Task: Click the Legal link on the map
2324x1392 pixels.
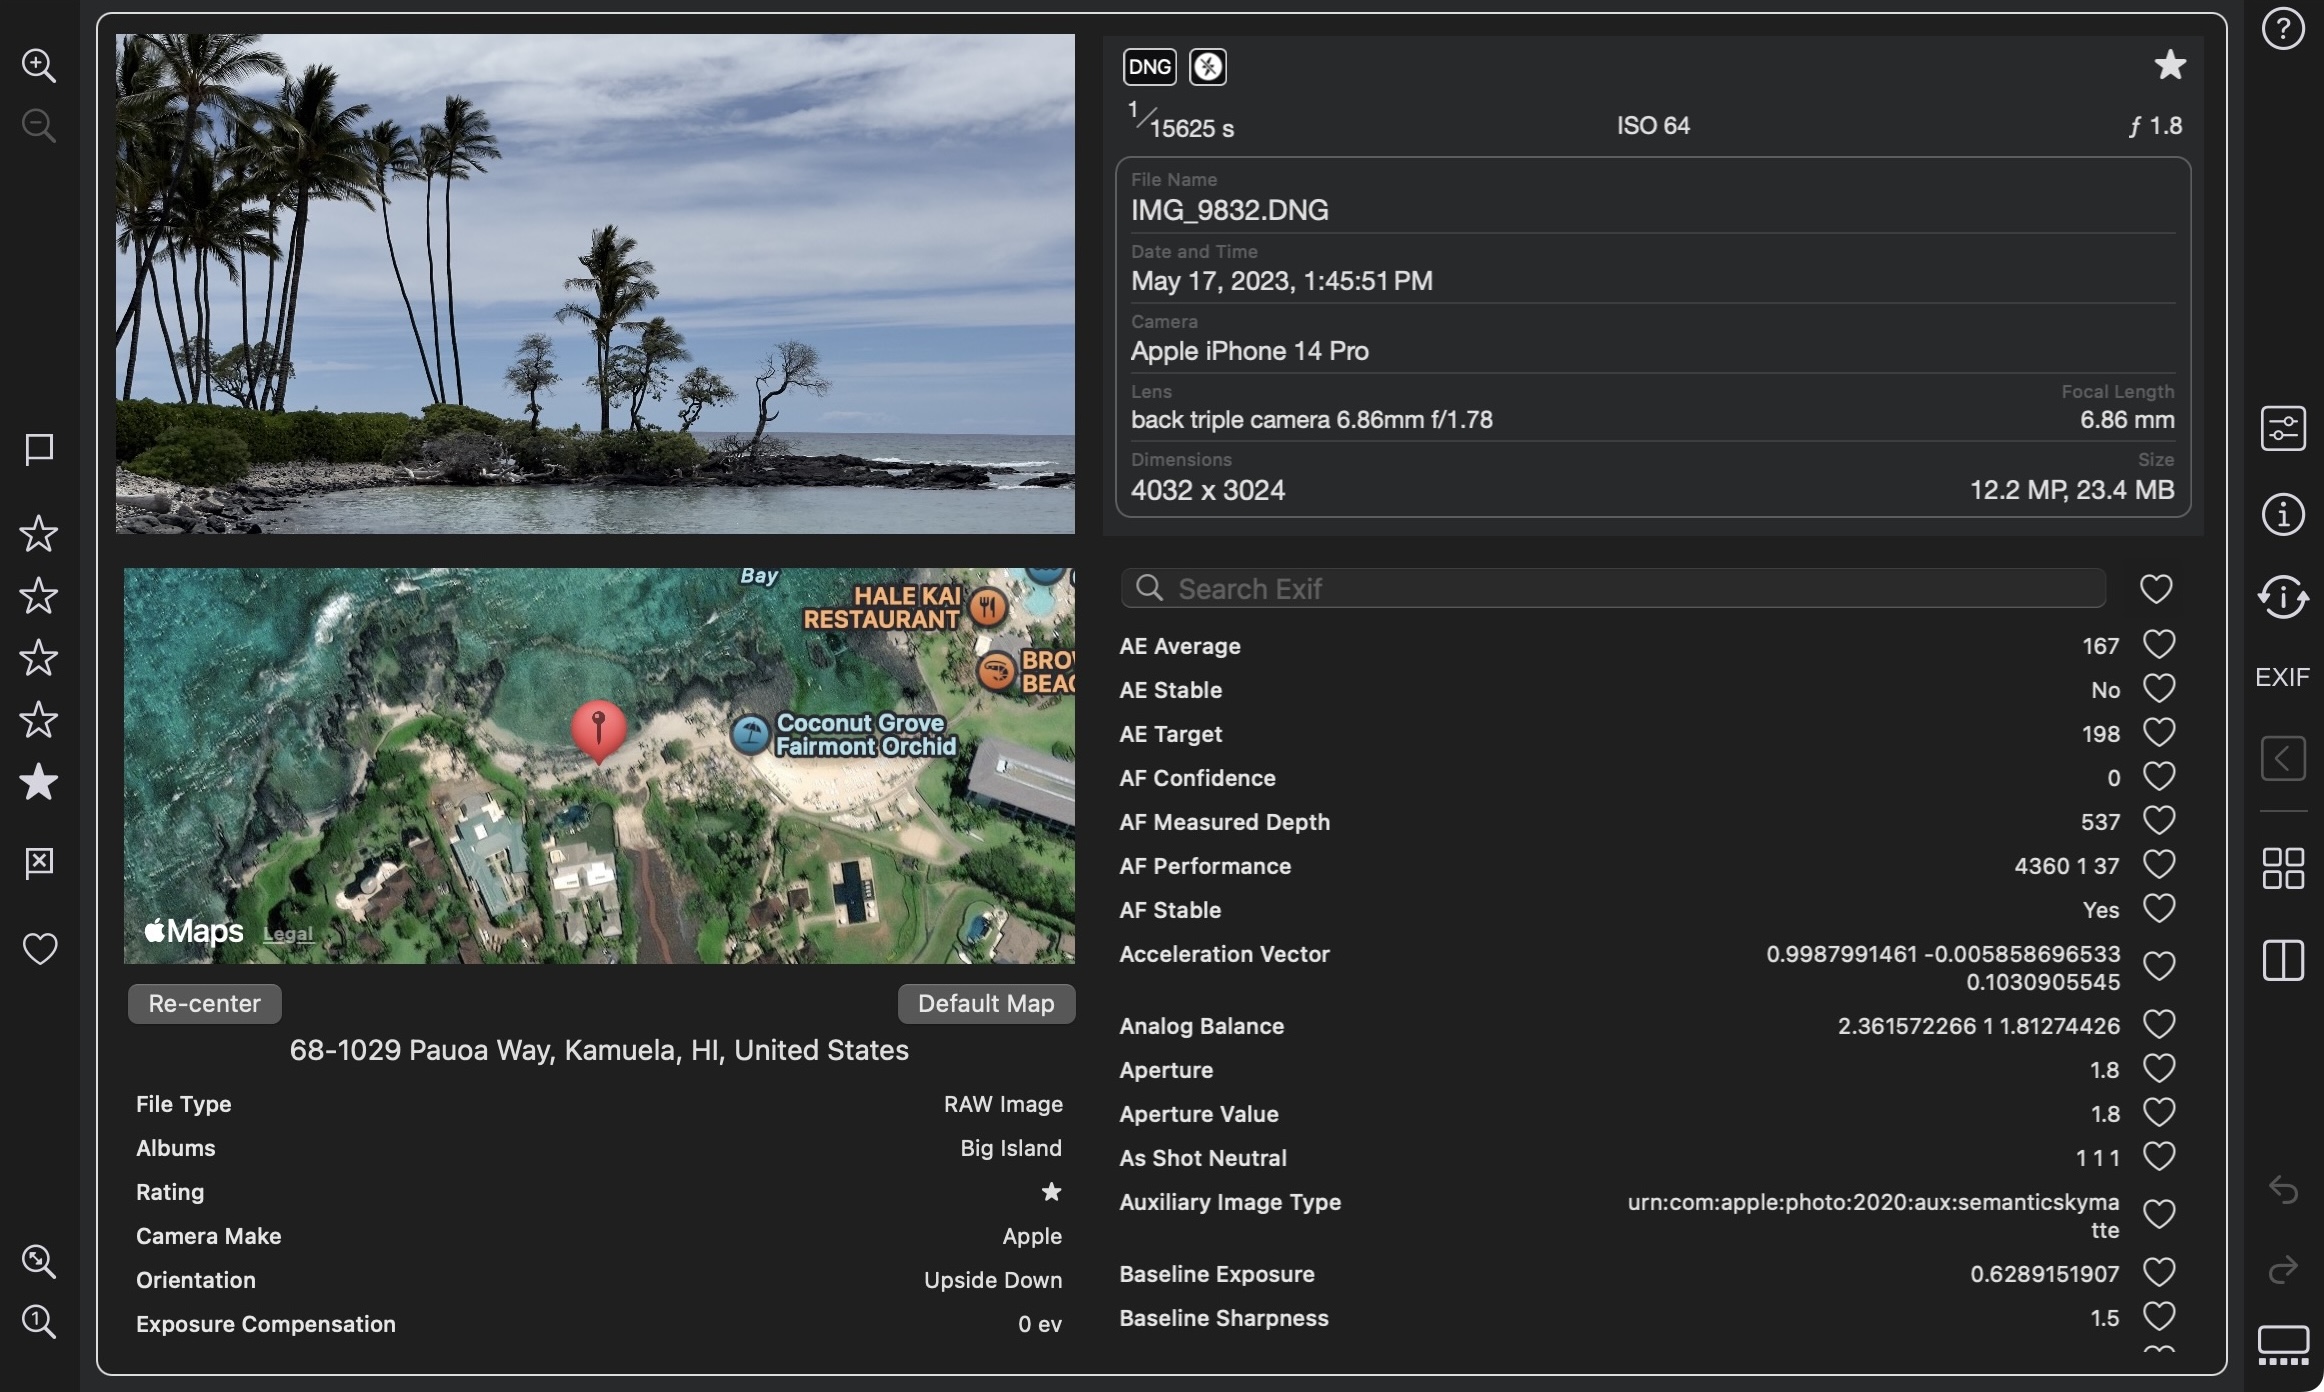Action: point(288,934)
